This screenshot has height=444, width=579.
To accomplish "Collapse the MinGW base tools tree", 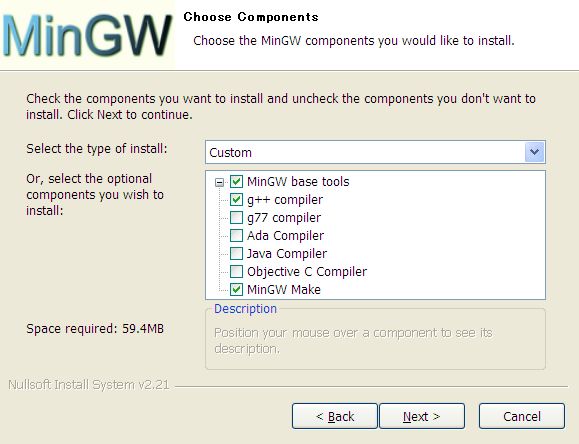I will click(219, 182).
